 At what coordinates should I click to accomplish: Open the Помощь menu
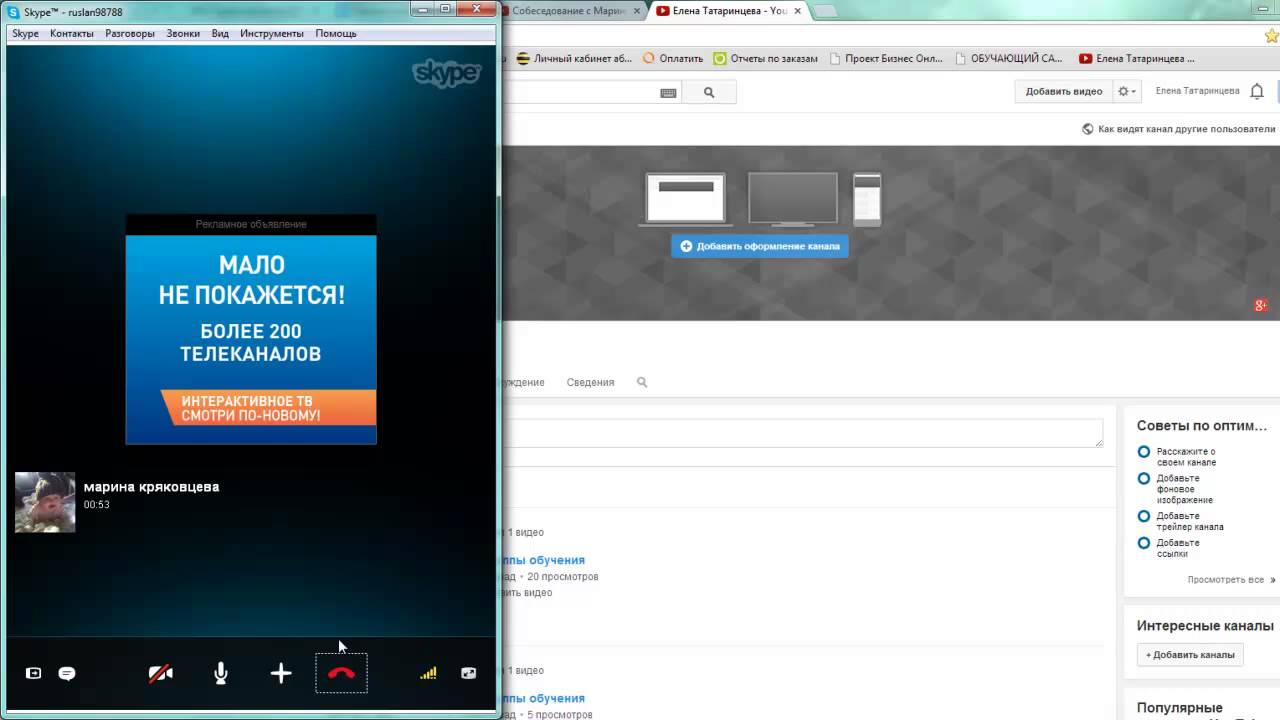click(336, 33)
